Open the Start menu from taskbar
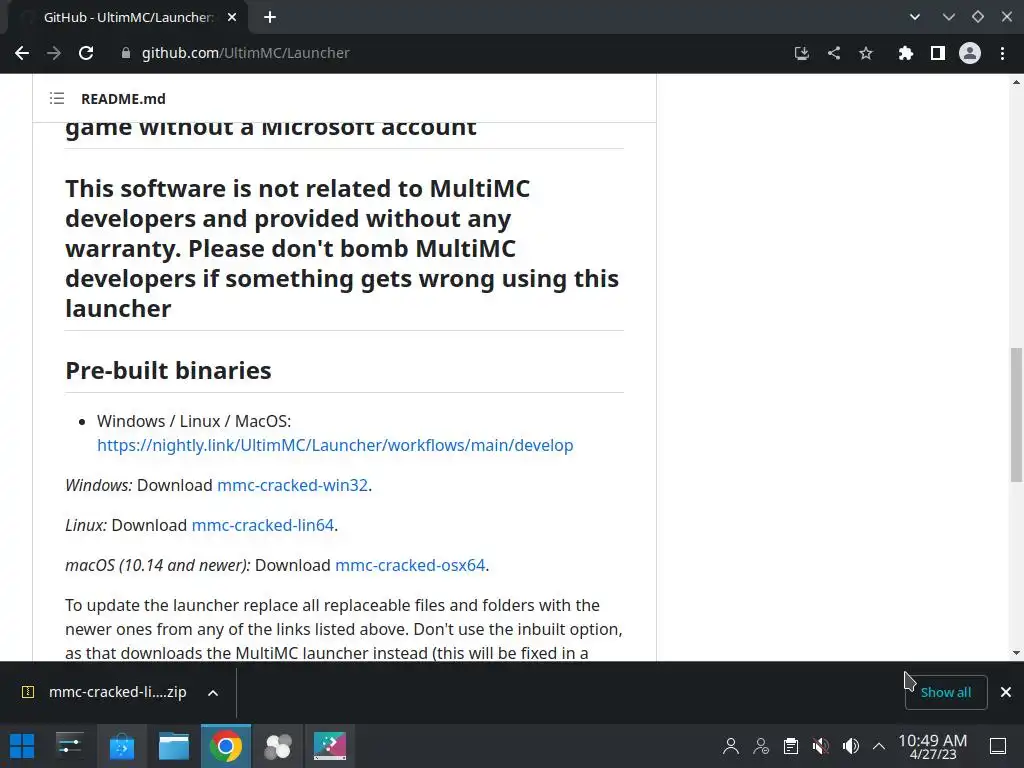Screen dimensions: 1024x768 point(22,746)
